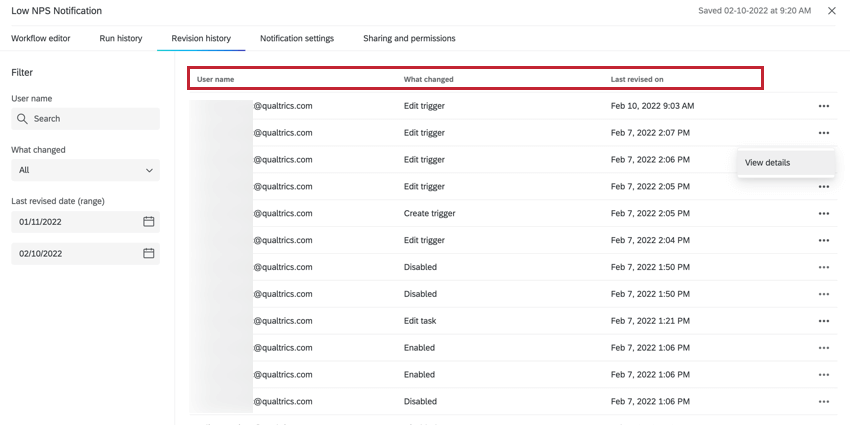Image resolution: width=850 pixels, height=425 pixels.
Task: Open the Notification settings tab
Action: 297,39
